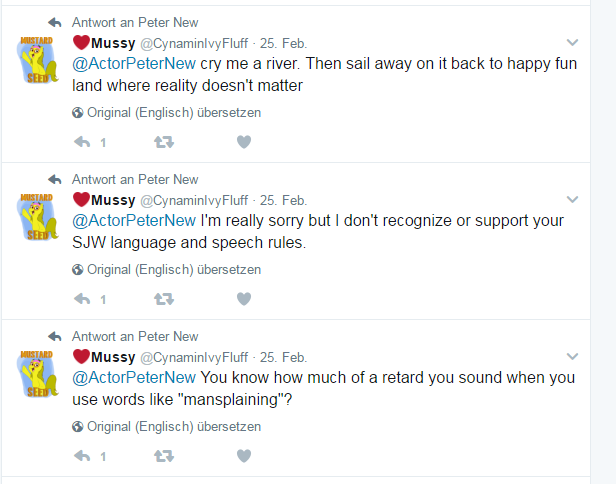The height and width of the screenshot is (484, 616).
Task: Reply to the 'mansplaining' tweet
Action: (82, 456)
